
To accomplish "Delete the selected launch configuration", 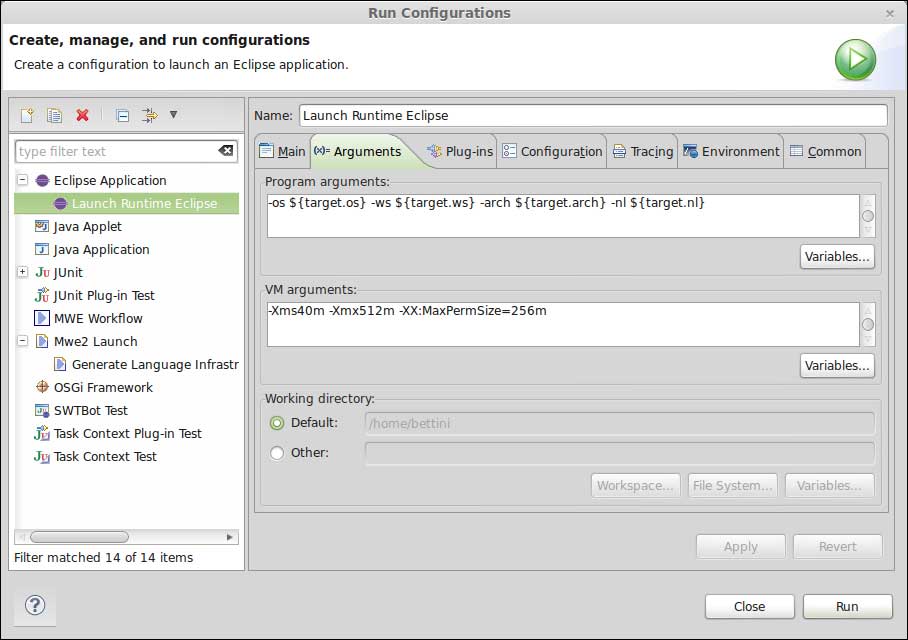I will [x=82, y=115].
